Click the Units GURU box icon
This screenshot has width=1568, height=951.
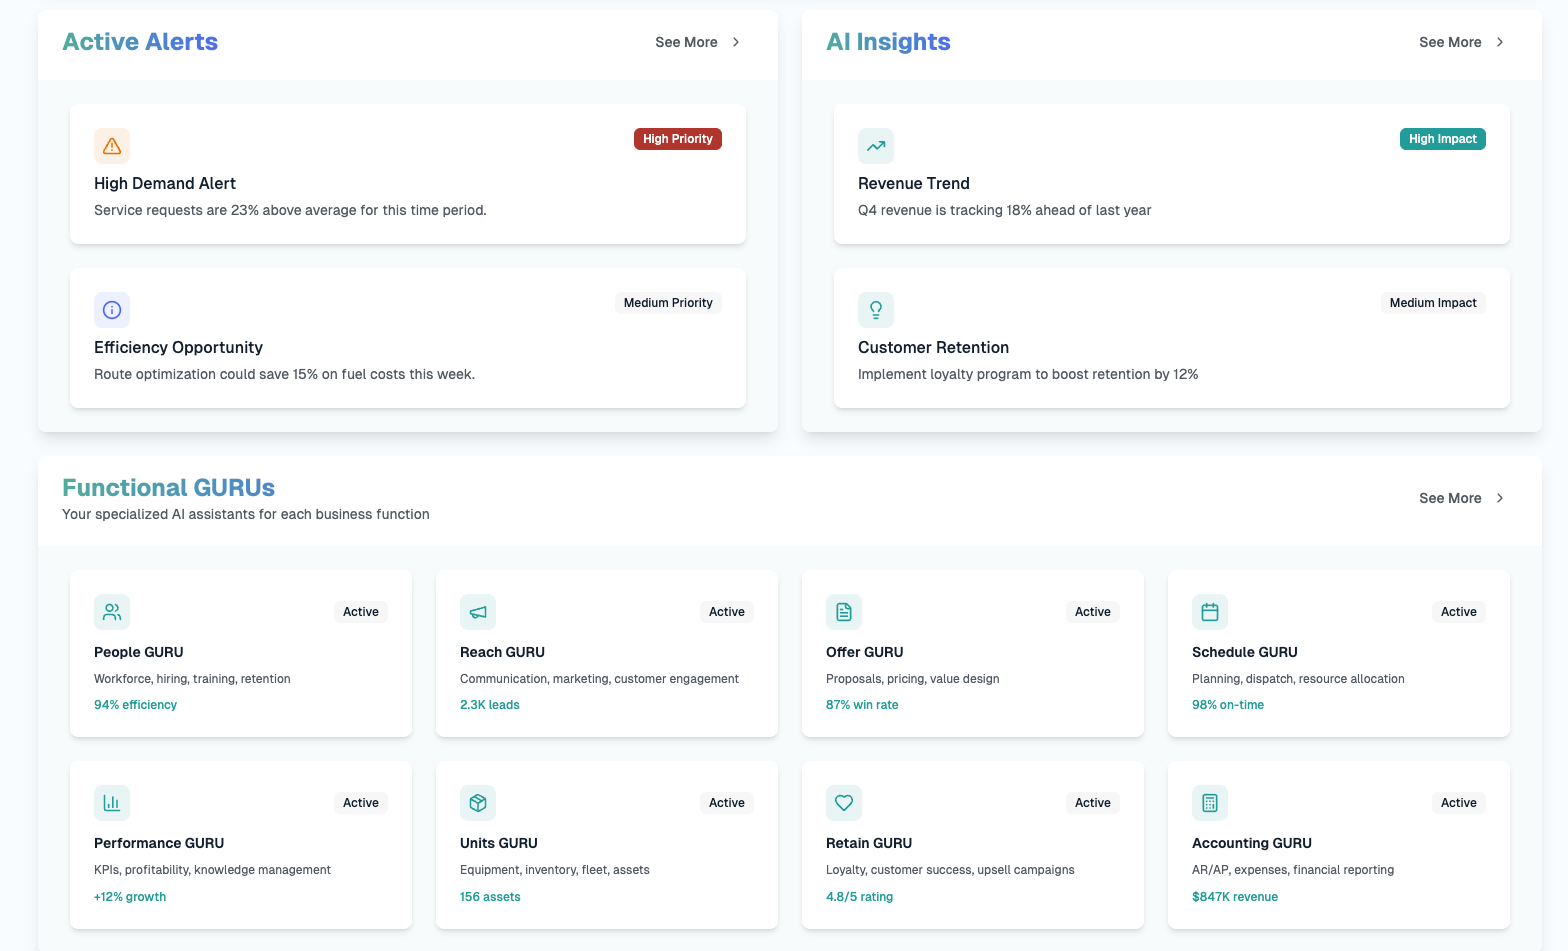(478, 803)
